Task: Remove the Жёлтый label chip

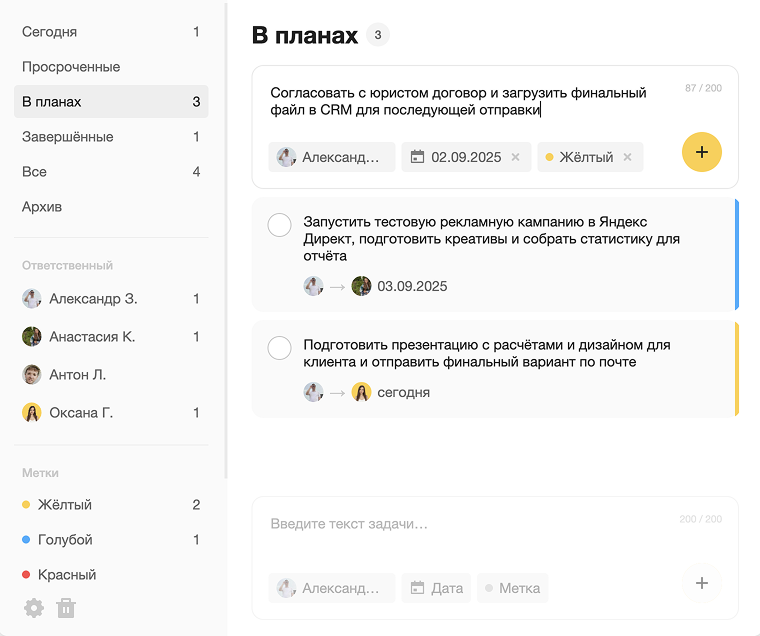Action: pyautogui.click(x=628, y=157)
